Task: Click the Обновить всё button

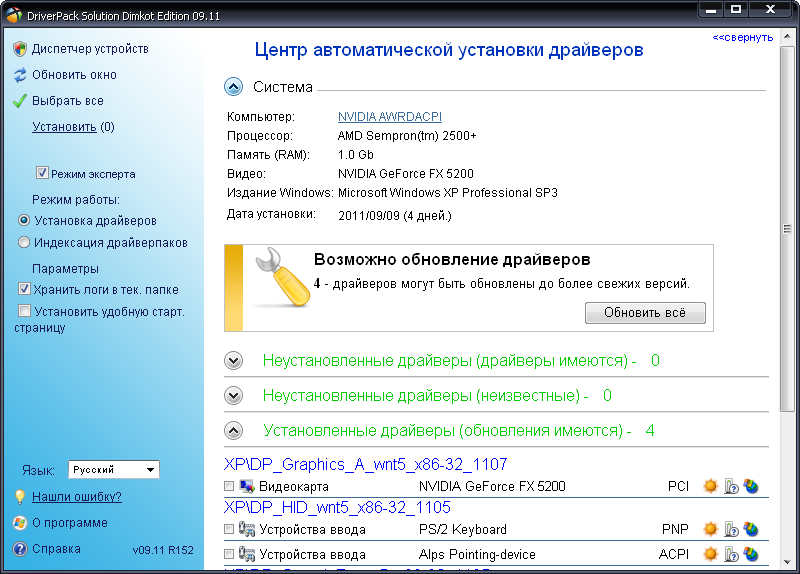Action: [x=645, y=313]
